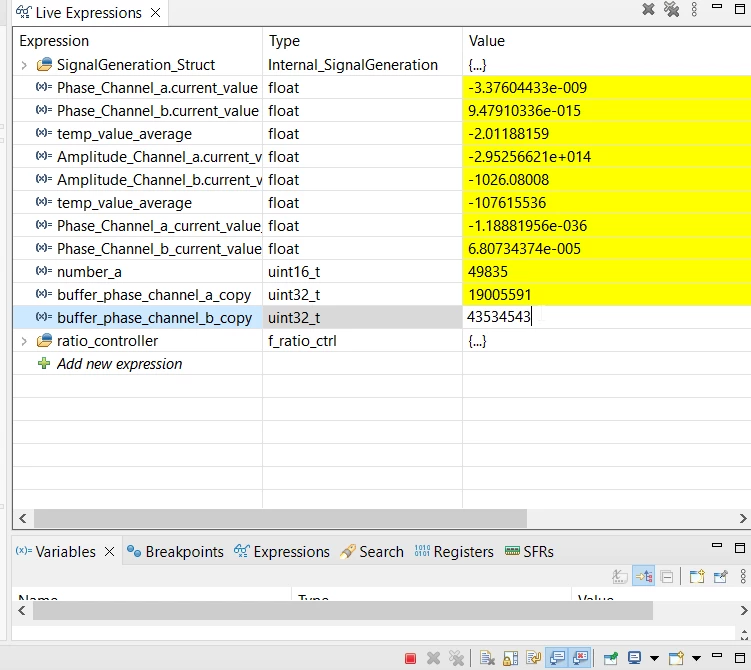
Task: Click Live Expressions scroll right arrow
Action: pos(743,519)
